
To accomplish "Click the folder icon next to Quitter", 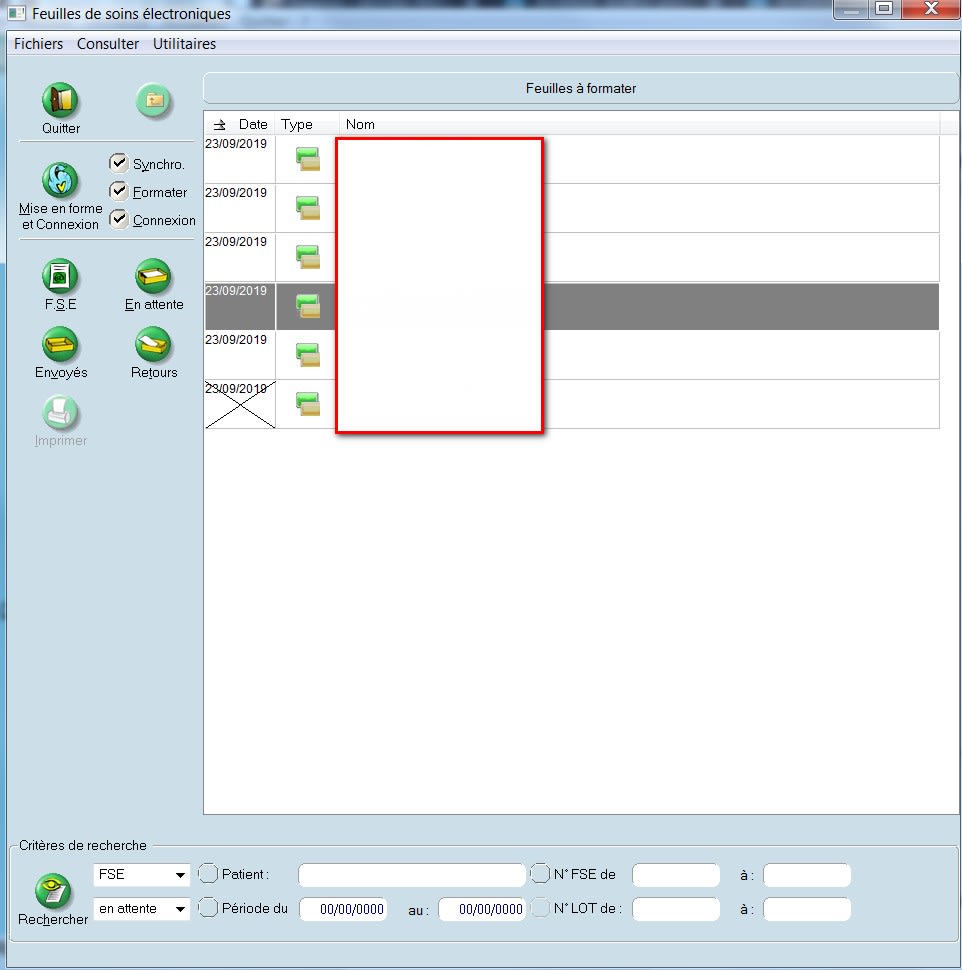I will 153,101.
